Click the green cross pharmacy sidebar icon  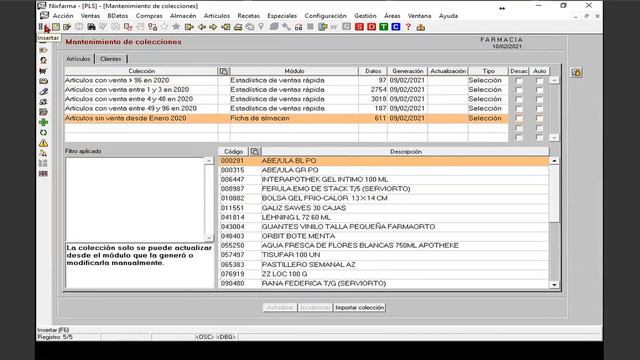point(43,122)
